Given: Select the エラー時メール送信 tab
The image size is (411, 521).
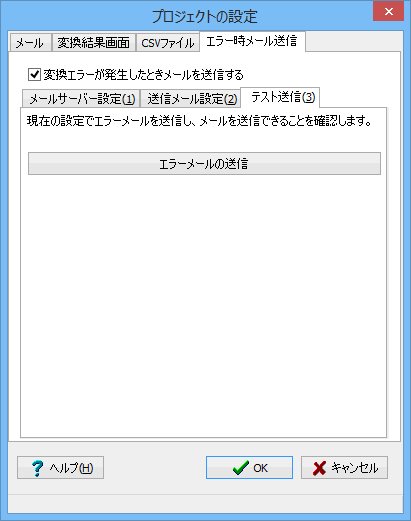Looking at the screenshot, I should (252, 41).
